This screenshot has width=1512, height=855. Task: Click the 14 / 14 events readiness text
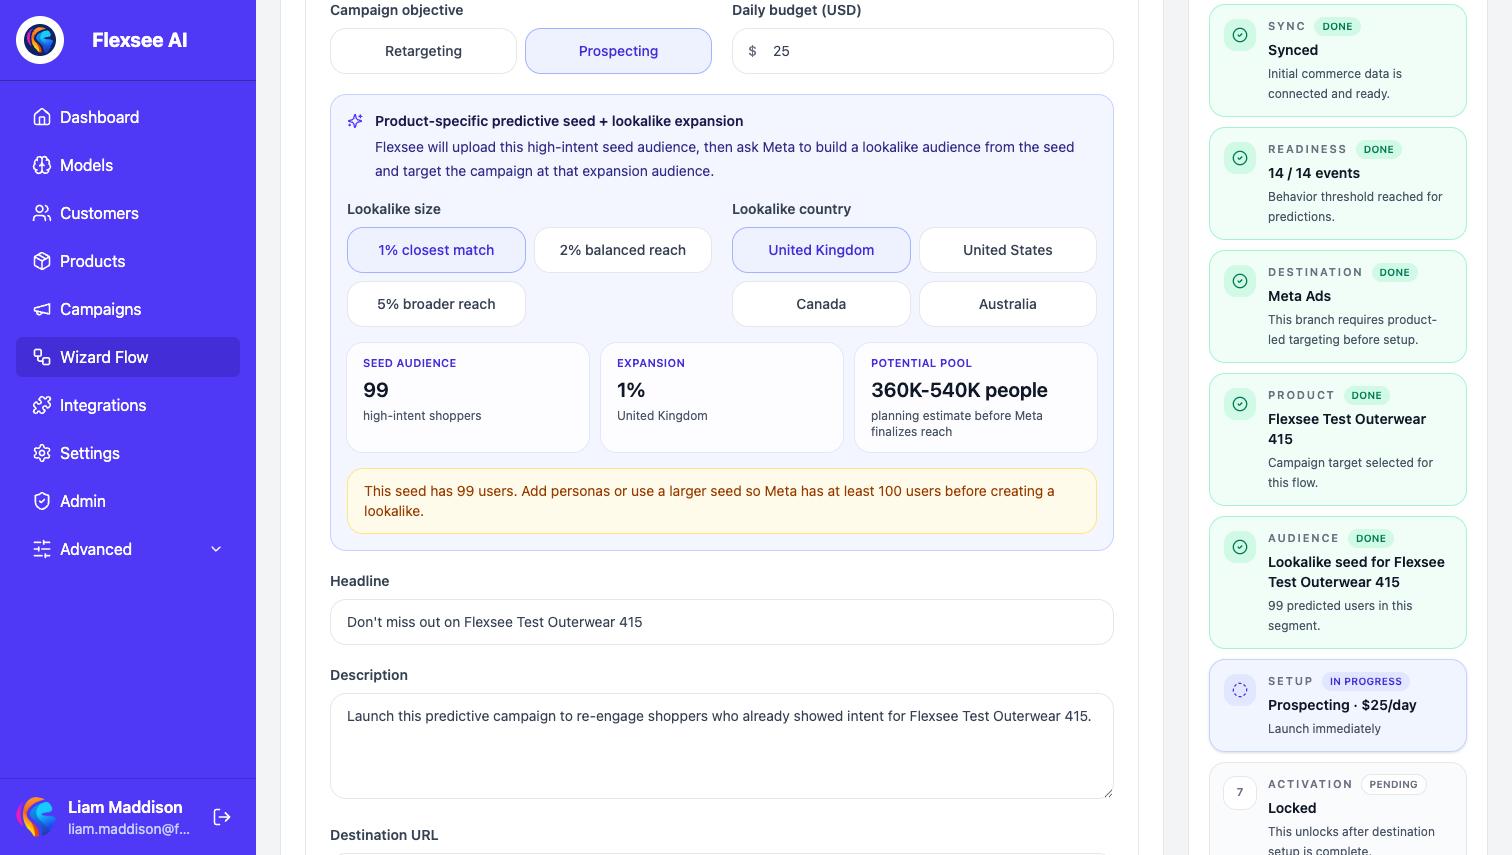(x=1314, y=173)
